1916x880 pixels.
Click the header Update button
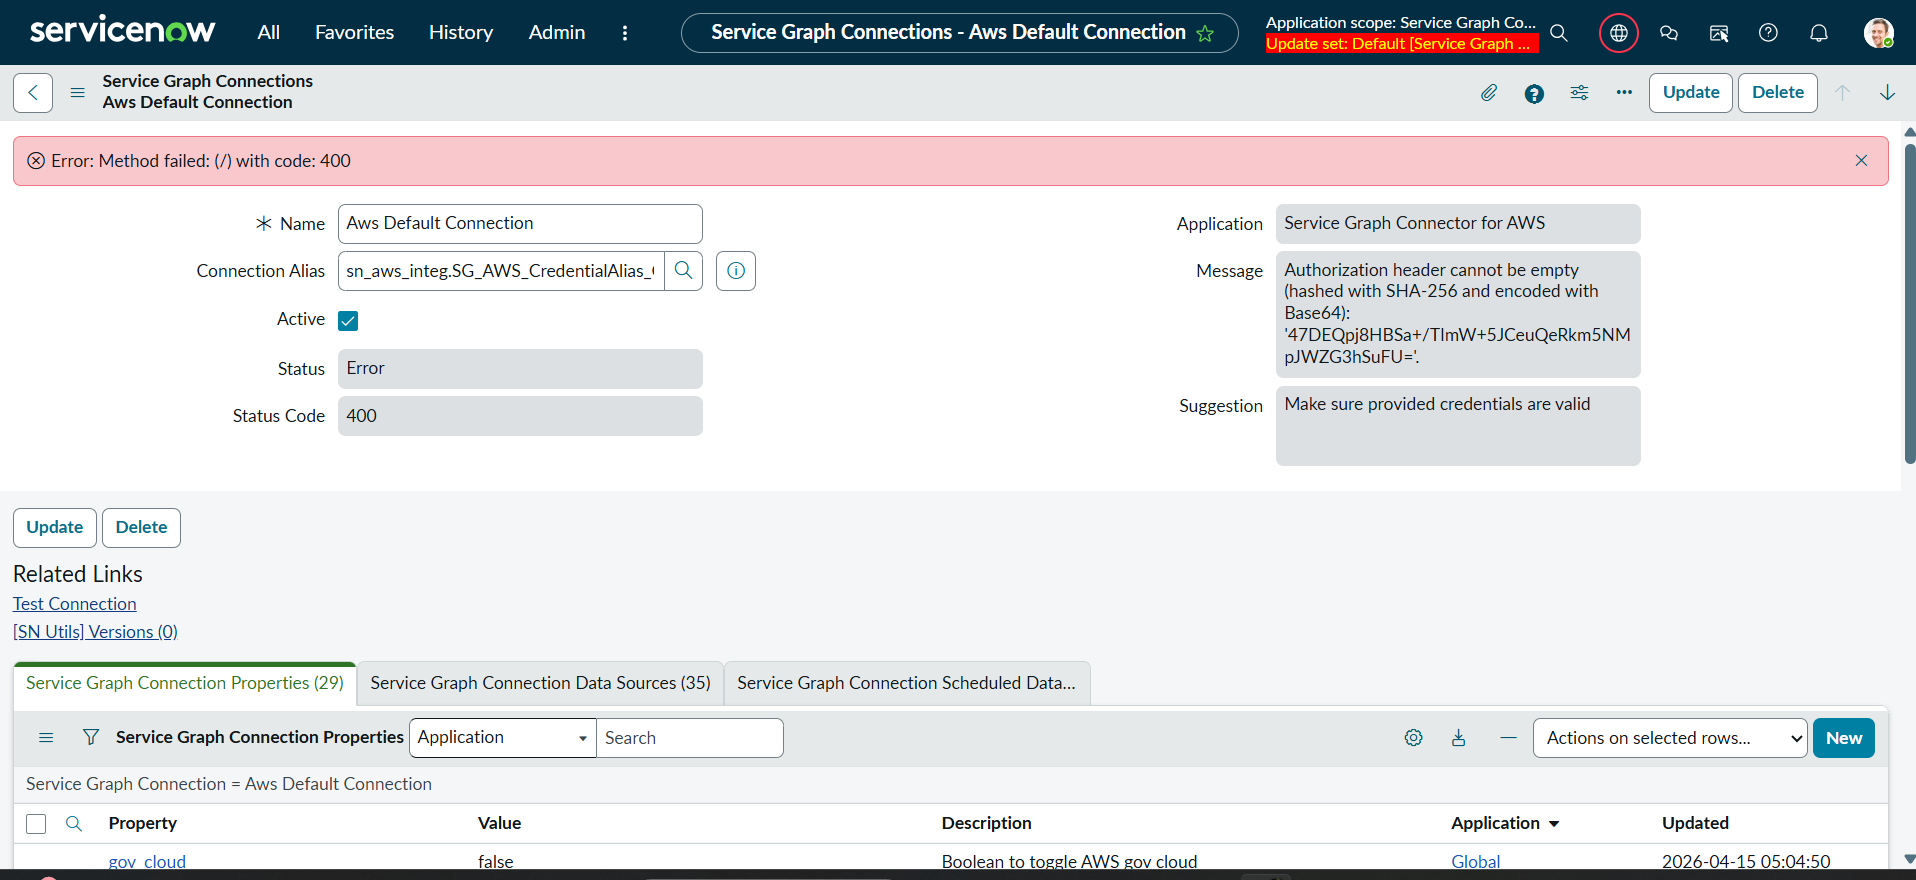click(x=1691, y=93)
